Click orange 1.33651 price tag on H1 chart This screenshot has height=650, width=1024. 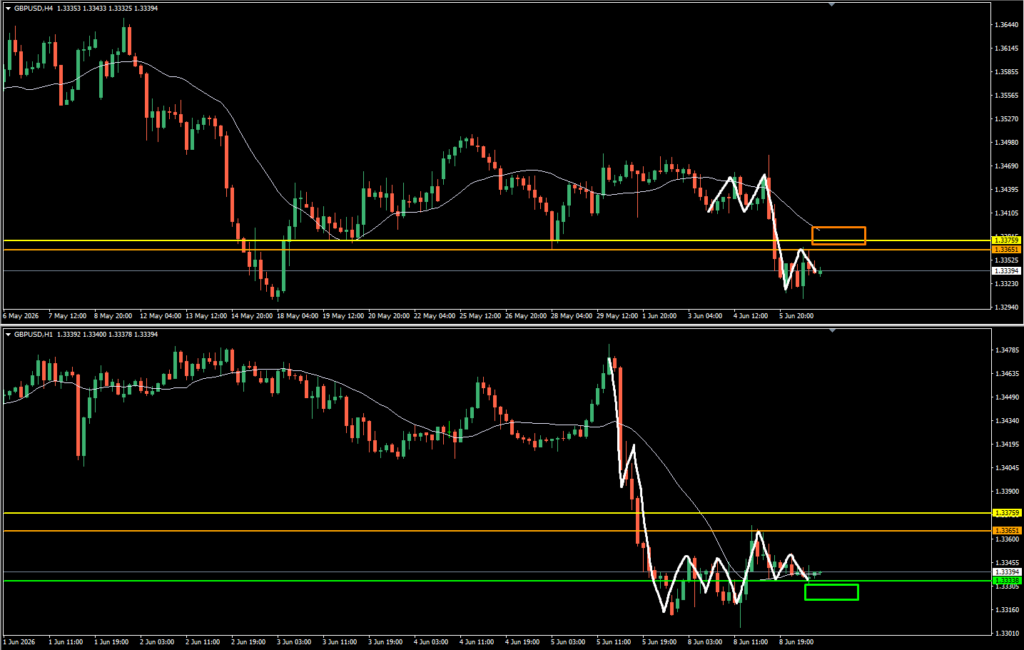coord(1006,530)
